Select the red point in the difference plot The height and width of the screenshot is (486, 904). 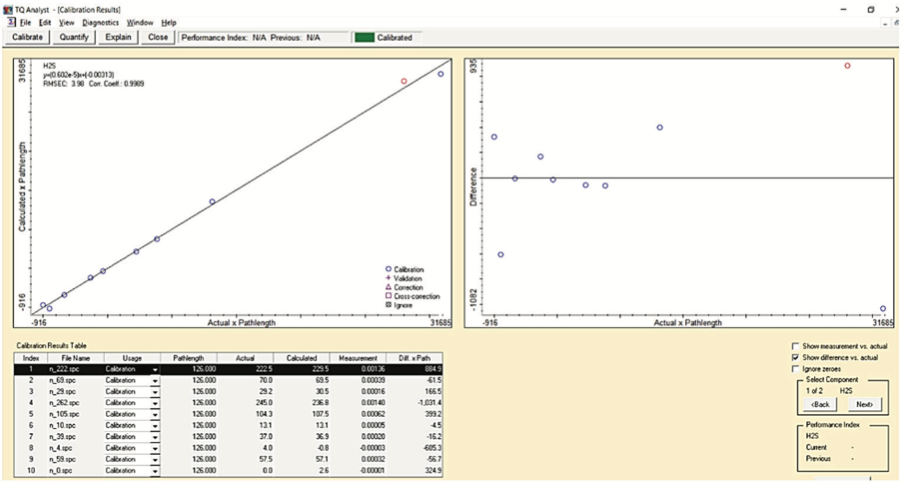tap(848, 66)
